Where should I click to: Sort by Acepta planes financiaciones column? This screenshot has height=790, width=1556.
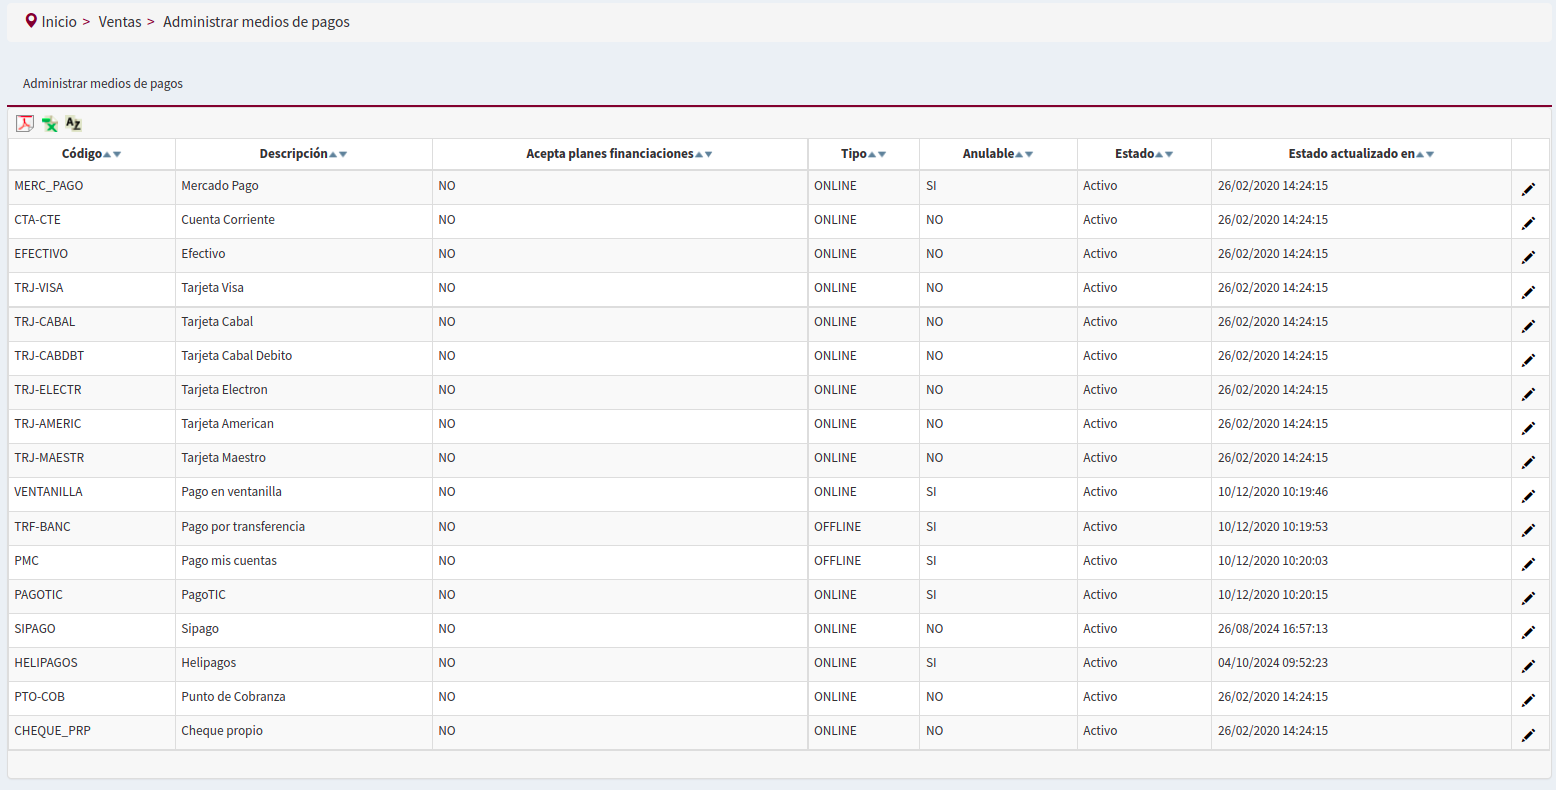pos(619,154)
